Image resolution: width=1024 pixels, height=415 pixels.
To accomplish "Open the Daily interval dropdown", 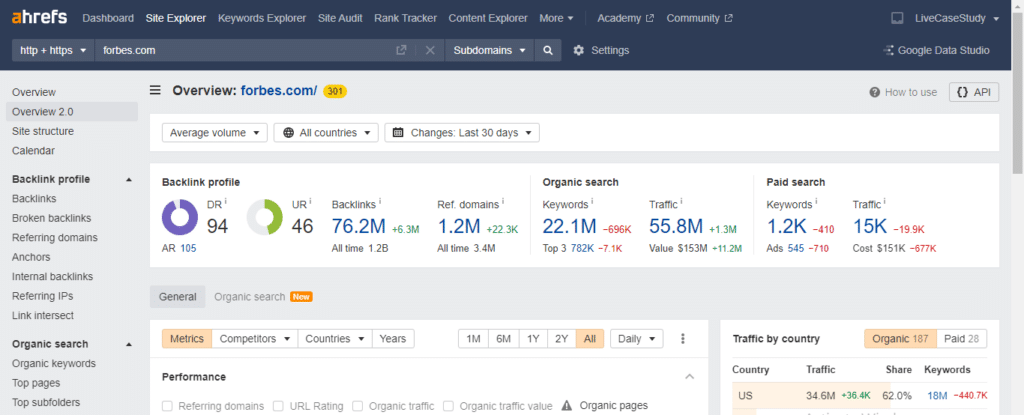I will pyautogui.click(x=637, y=339).
